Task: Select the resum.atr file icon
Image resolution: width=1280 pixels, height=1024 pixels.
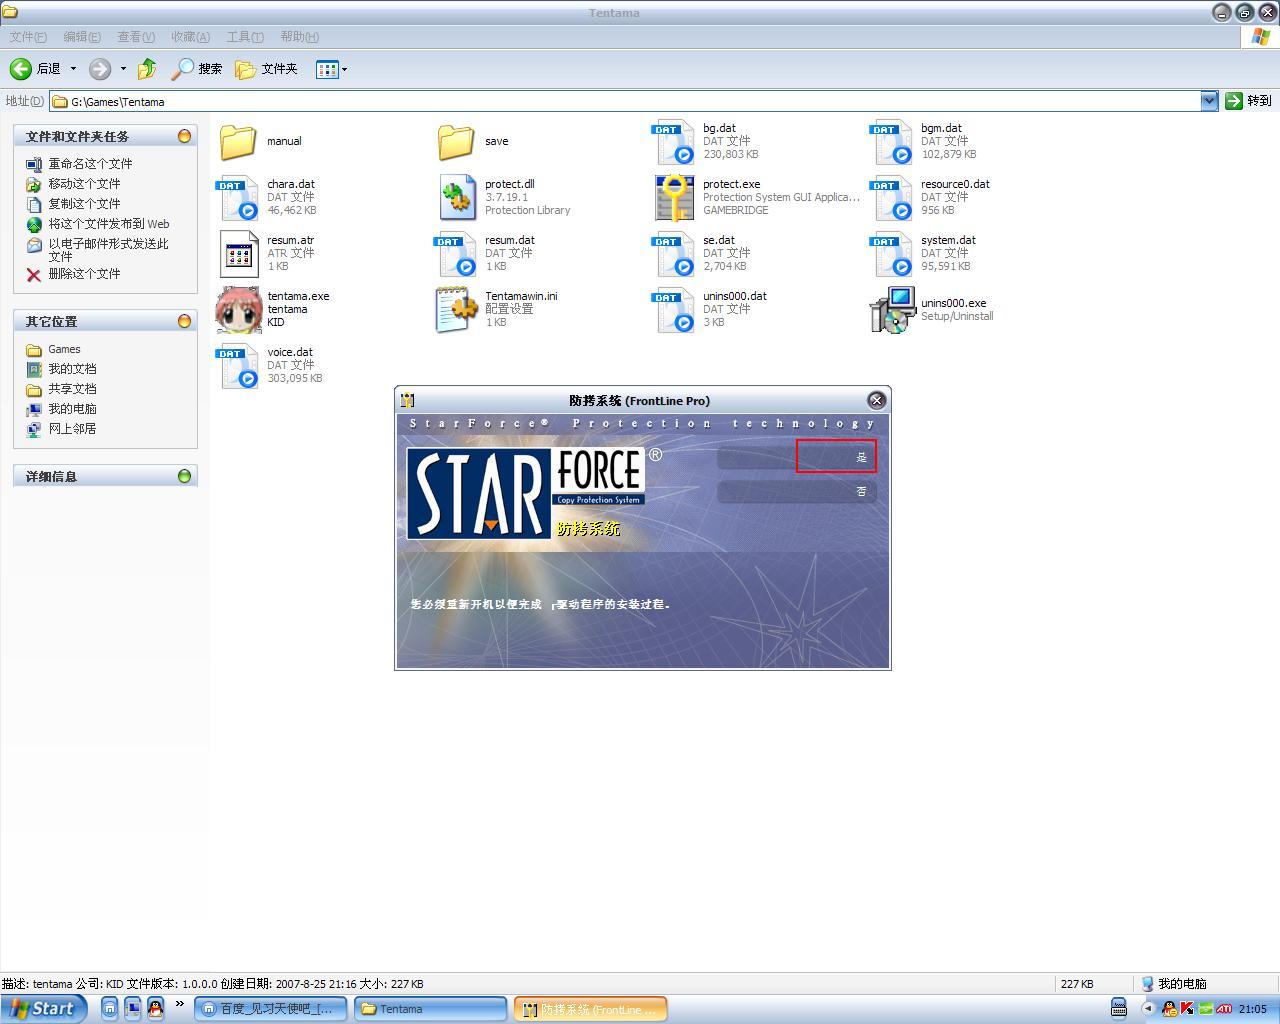Action: [x=239, y=254]
